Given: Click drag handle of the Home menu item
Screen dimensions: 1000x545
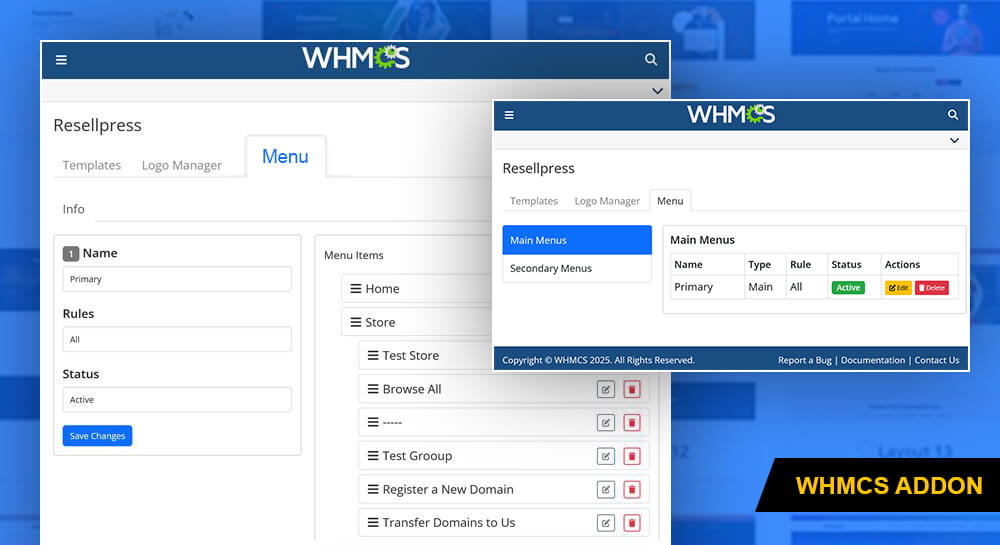Looking at the screenshot, I should point(356,289).
